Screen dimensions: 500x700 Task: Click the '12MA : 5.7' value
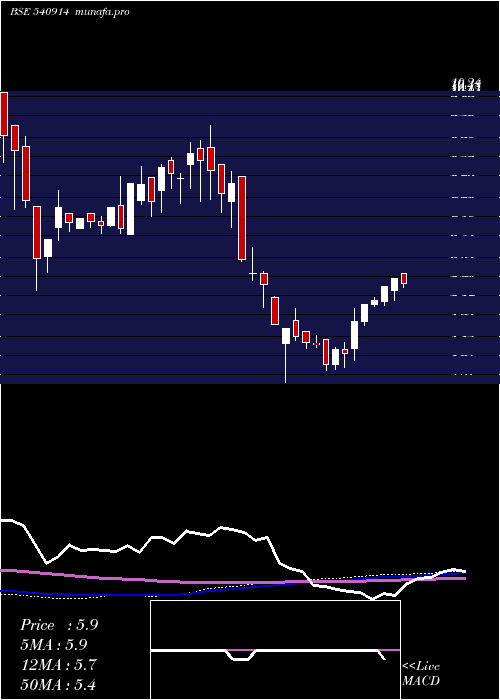[58, 665]
